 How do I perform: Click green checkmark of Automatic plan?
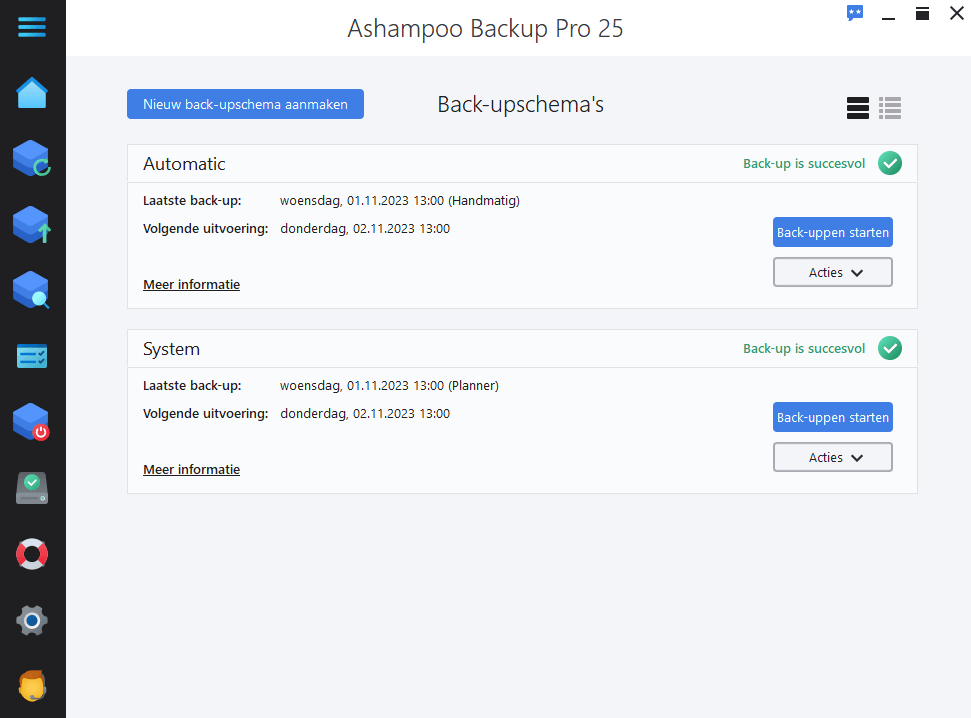pos(890,164)
